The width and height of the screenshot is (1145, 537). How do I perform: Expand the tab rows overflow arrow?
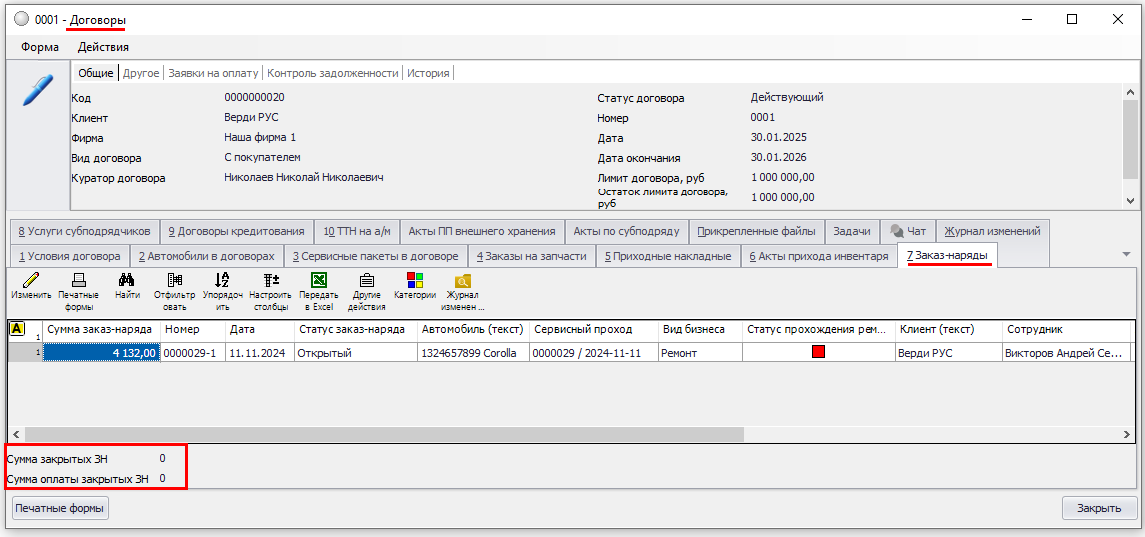(x=1127, y=255)
